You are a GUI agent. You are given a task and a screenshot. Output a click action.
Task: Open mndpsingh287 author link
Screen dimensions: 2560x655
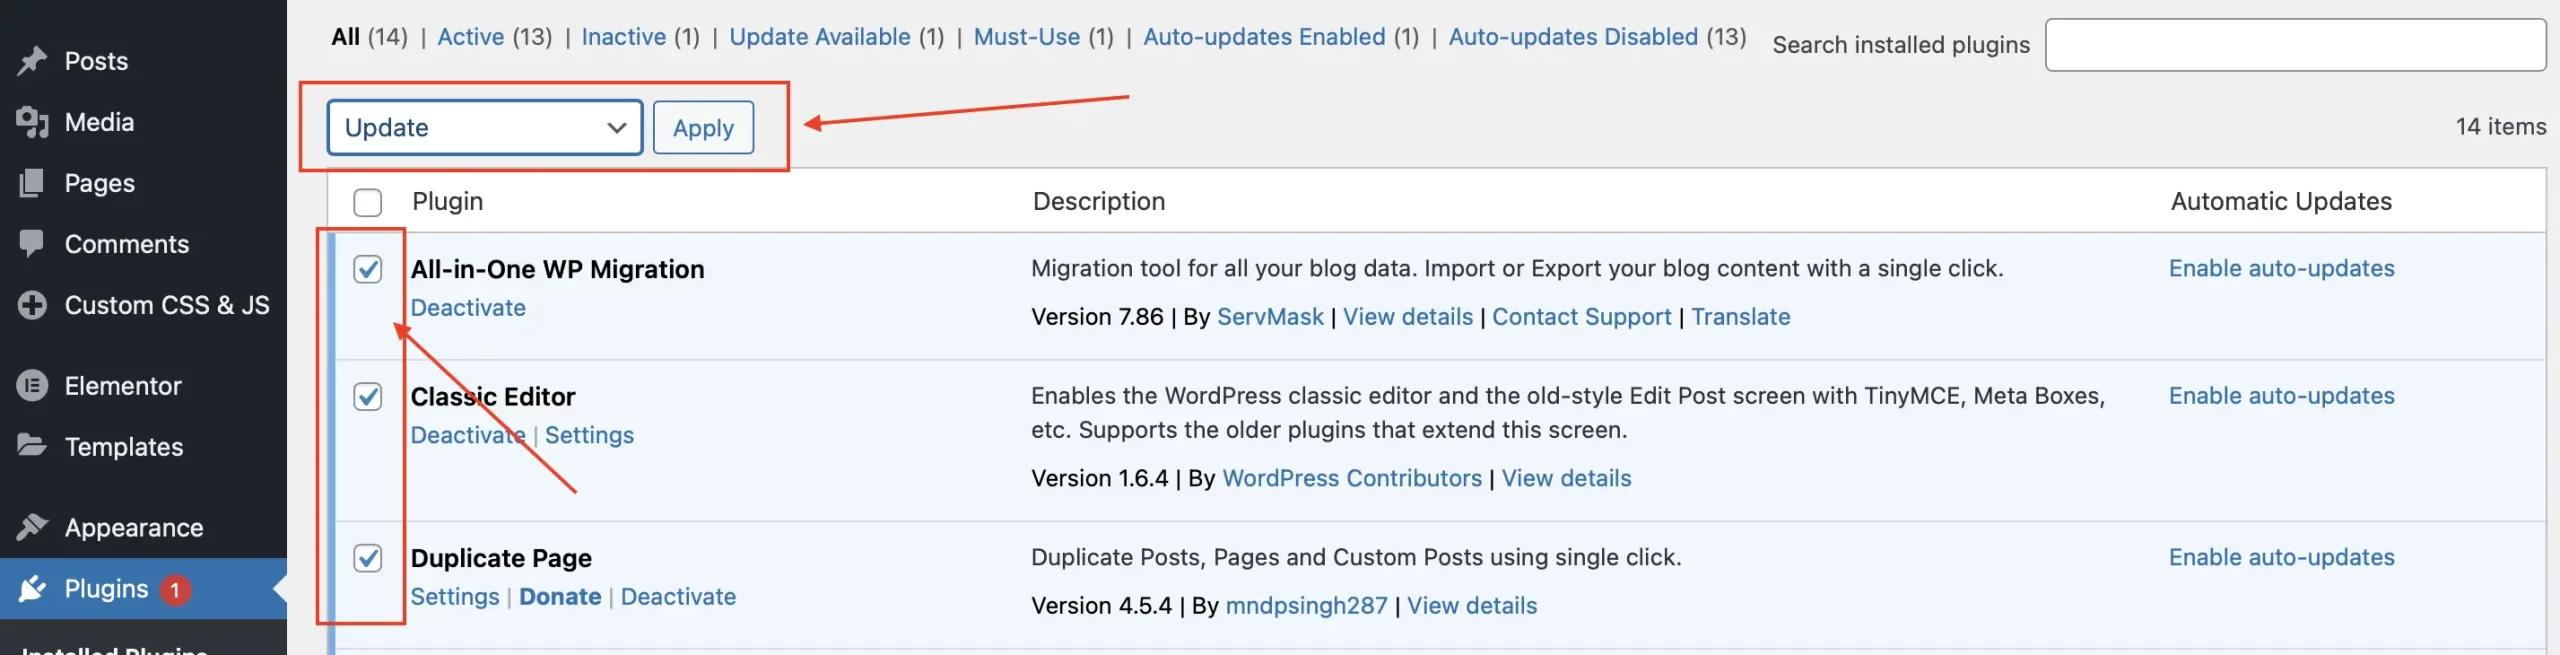1306,606
